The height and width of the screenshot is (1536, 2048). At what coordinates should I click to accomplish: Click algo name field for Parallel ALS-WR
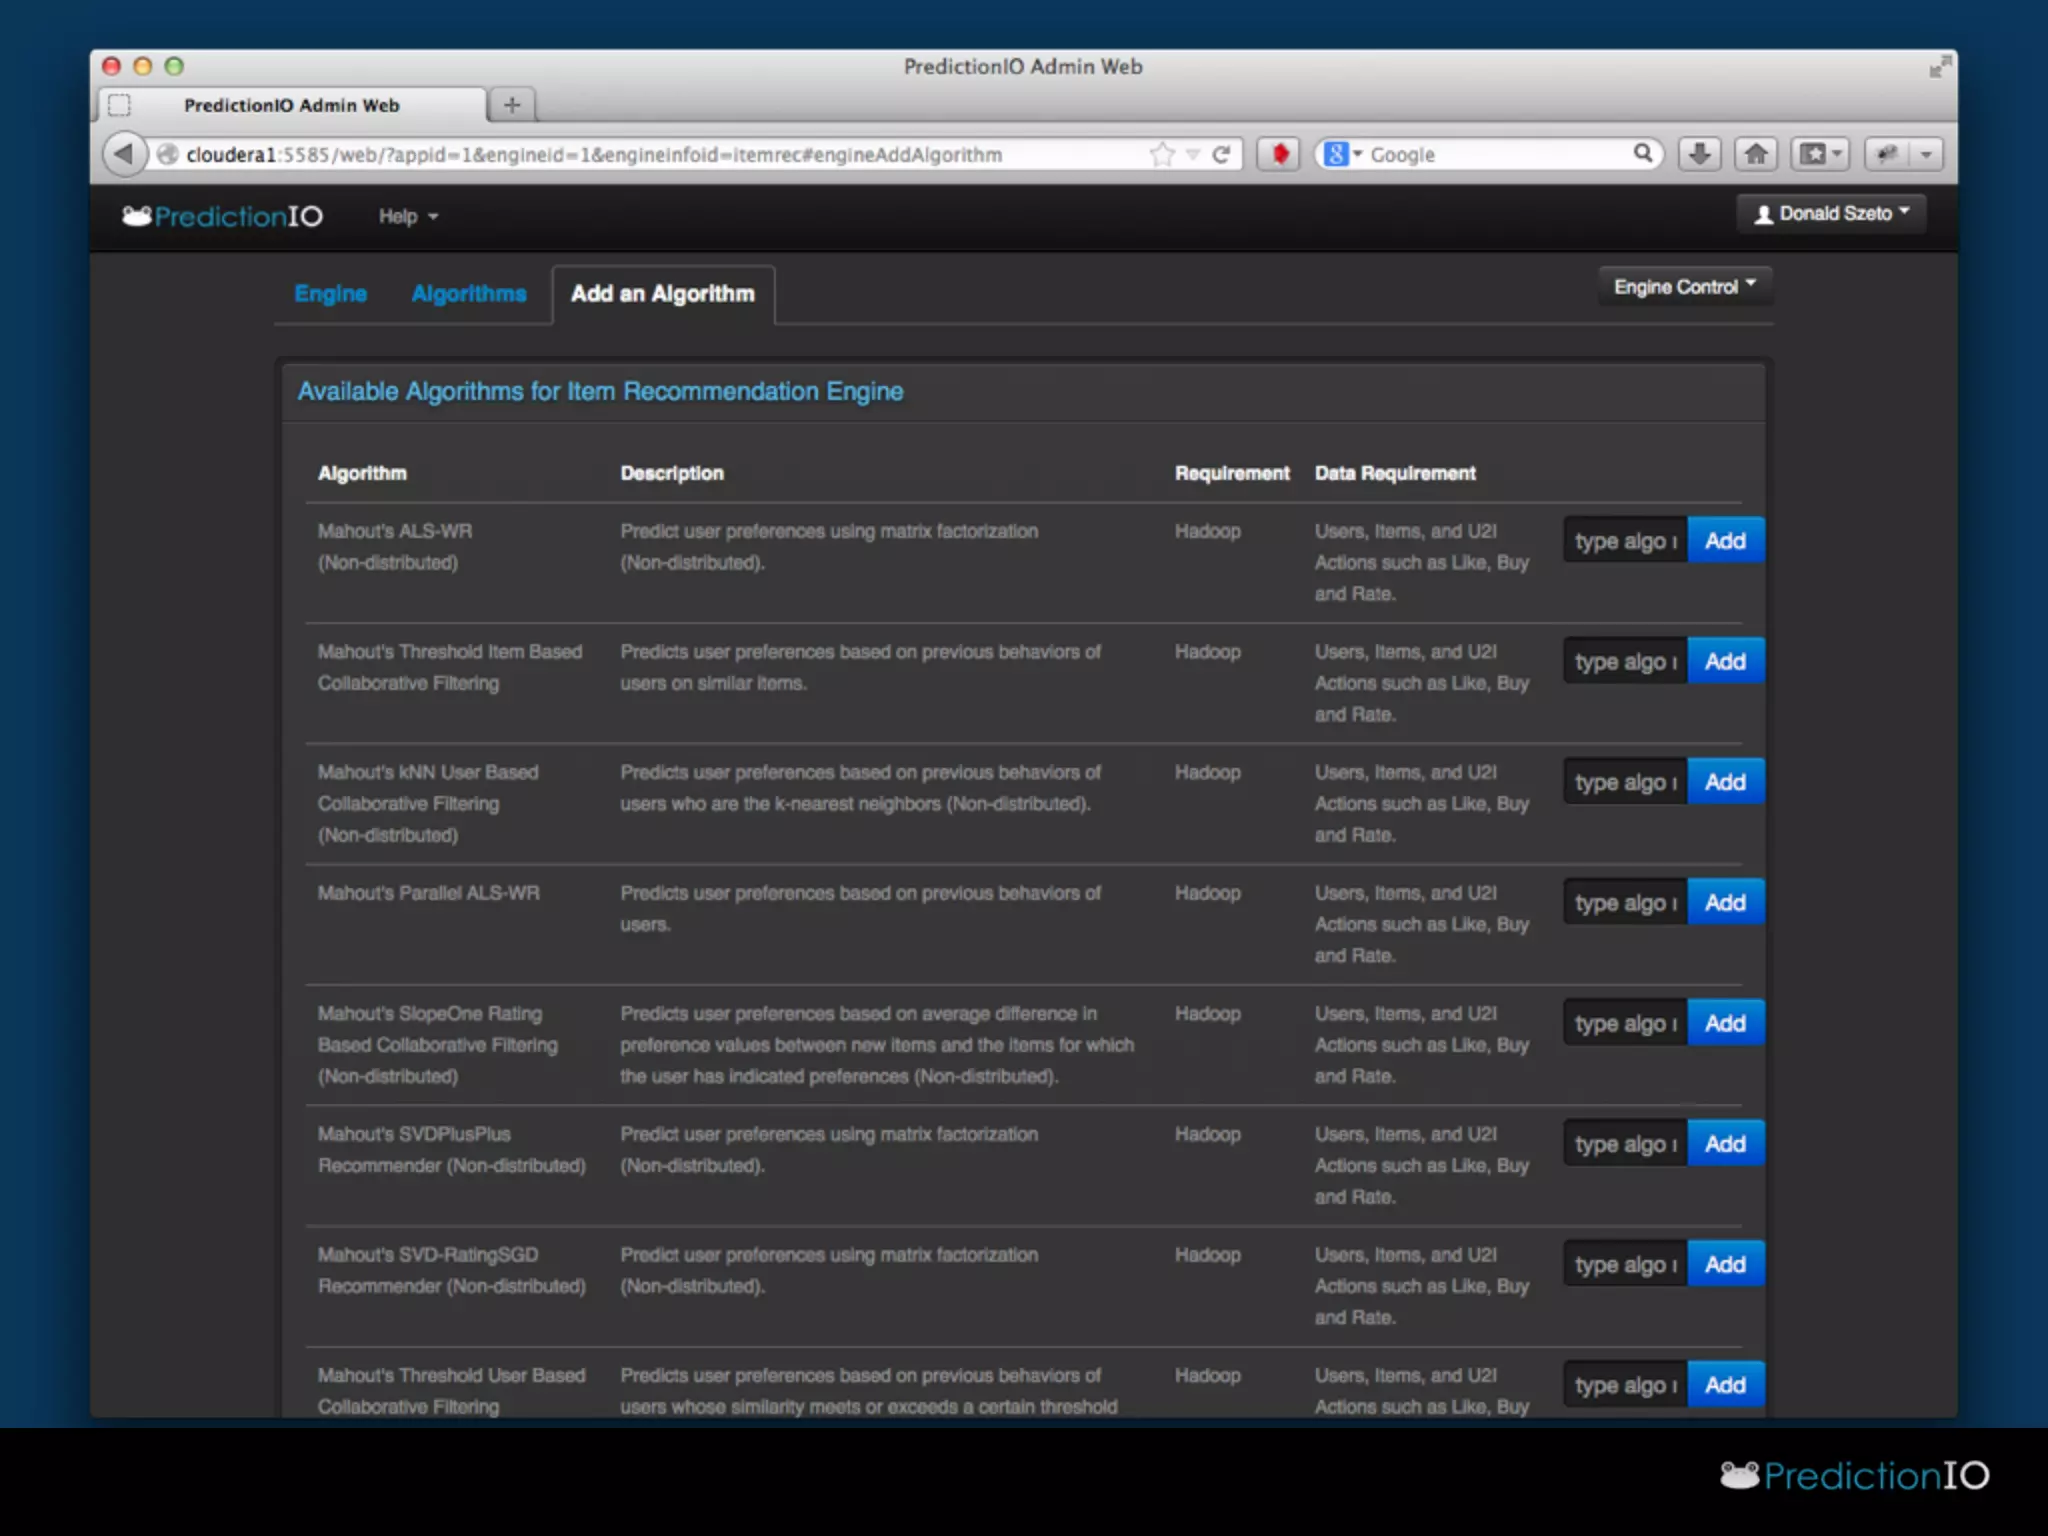[x=1626, y=903]
